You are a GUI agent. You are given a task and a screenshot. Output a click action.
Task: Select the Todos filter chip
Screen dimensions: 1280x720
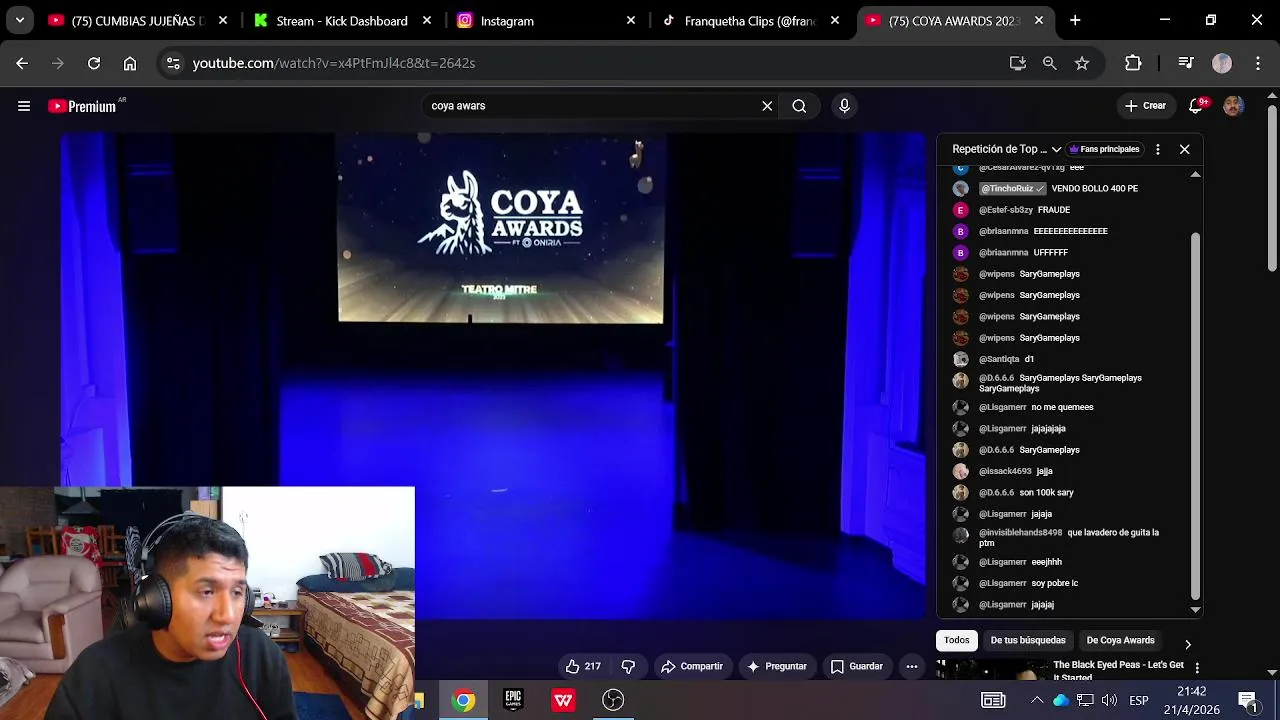tap(957, 640)
